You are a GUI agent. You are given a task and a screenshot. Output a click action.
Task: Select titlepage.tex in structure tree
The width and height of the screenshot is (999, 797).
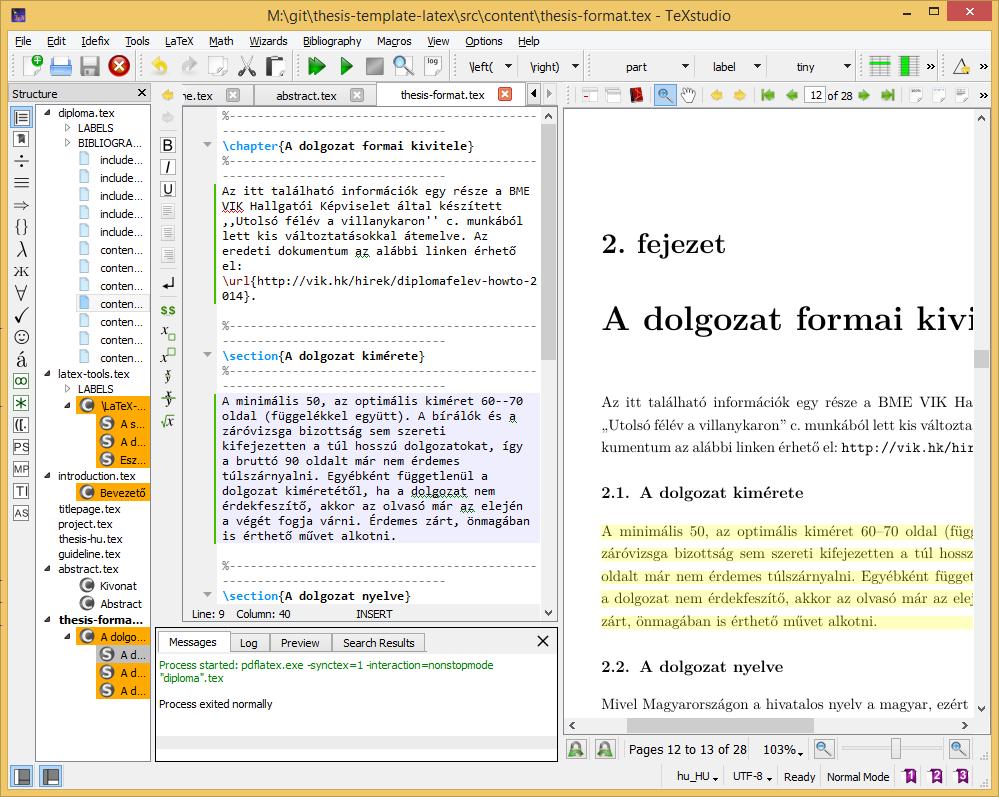89,508
